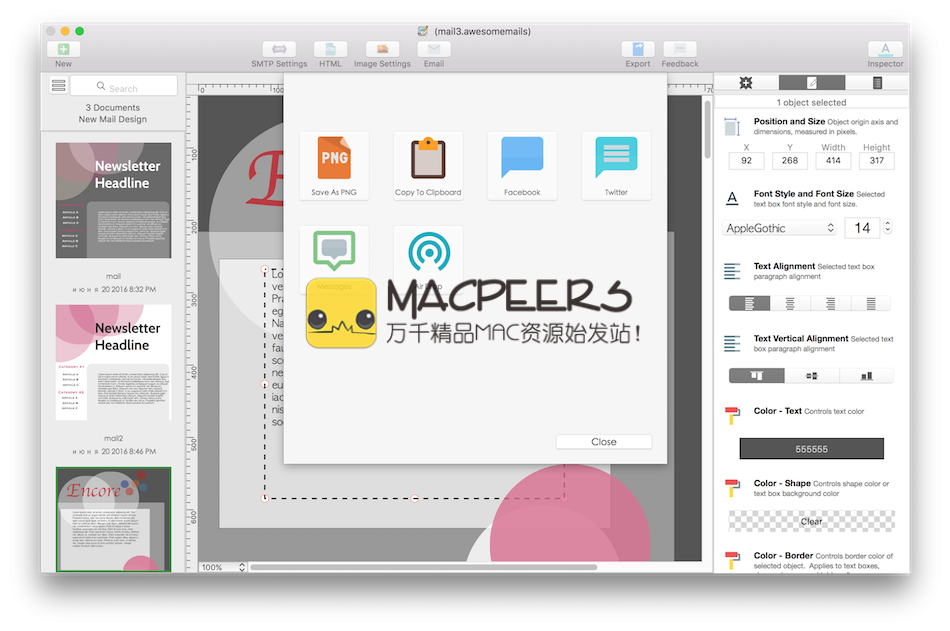
Task: Click the X position field showing 92
Action: tap(746, 161)
